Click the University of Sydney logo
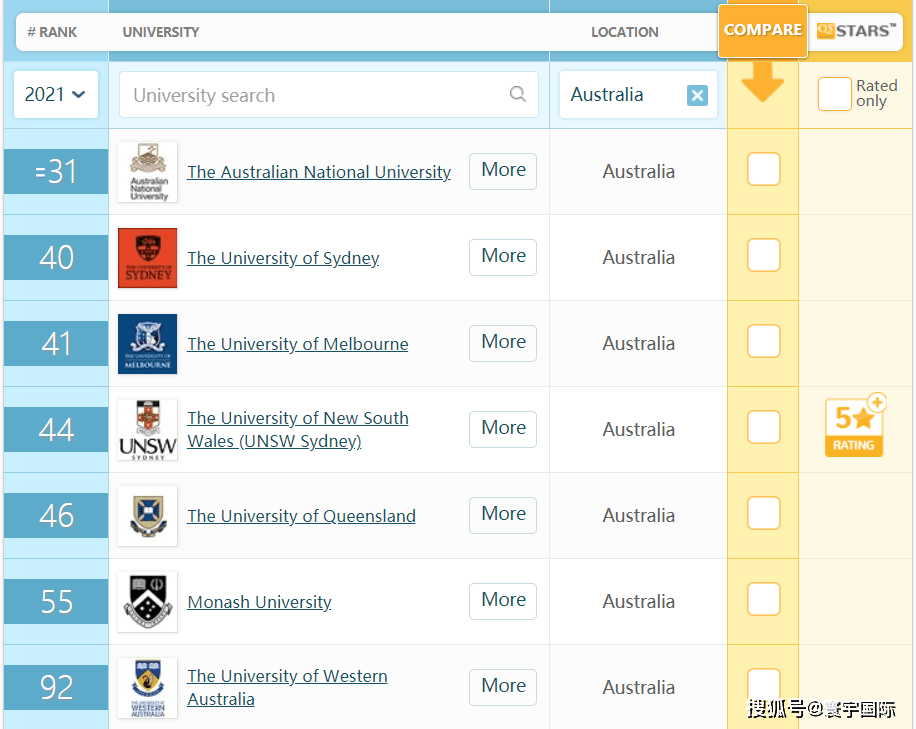The width and height of the screenshot is (916, 729). click(x=147, y=258)
